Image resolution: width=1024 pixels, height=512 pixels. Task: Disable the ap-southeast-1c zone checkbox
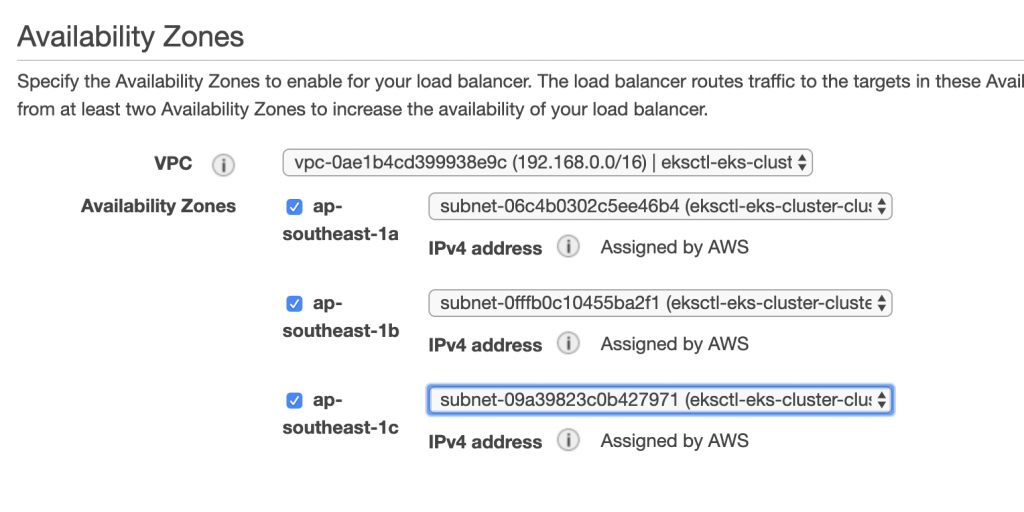click(x=295, y=400)
